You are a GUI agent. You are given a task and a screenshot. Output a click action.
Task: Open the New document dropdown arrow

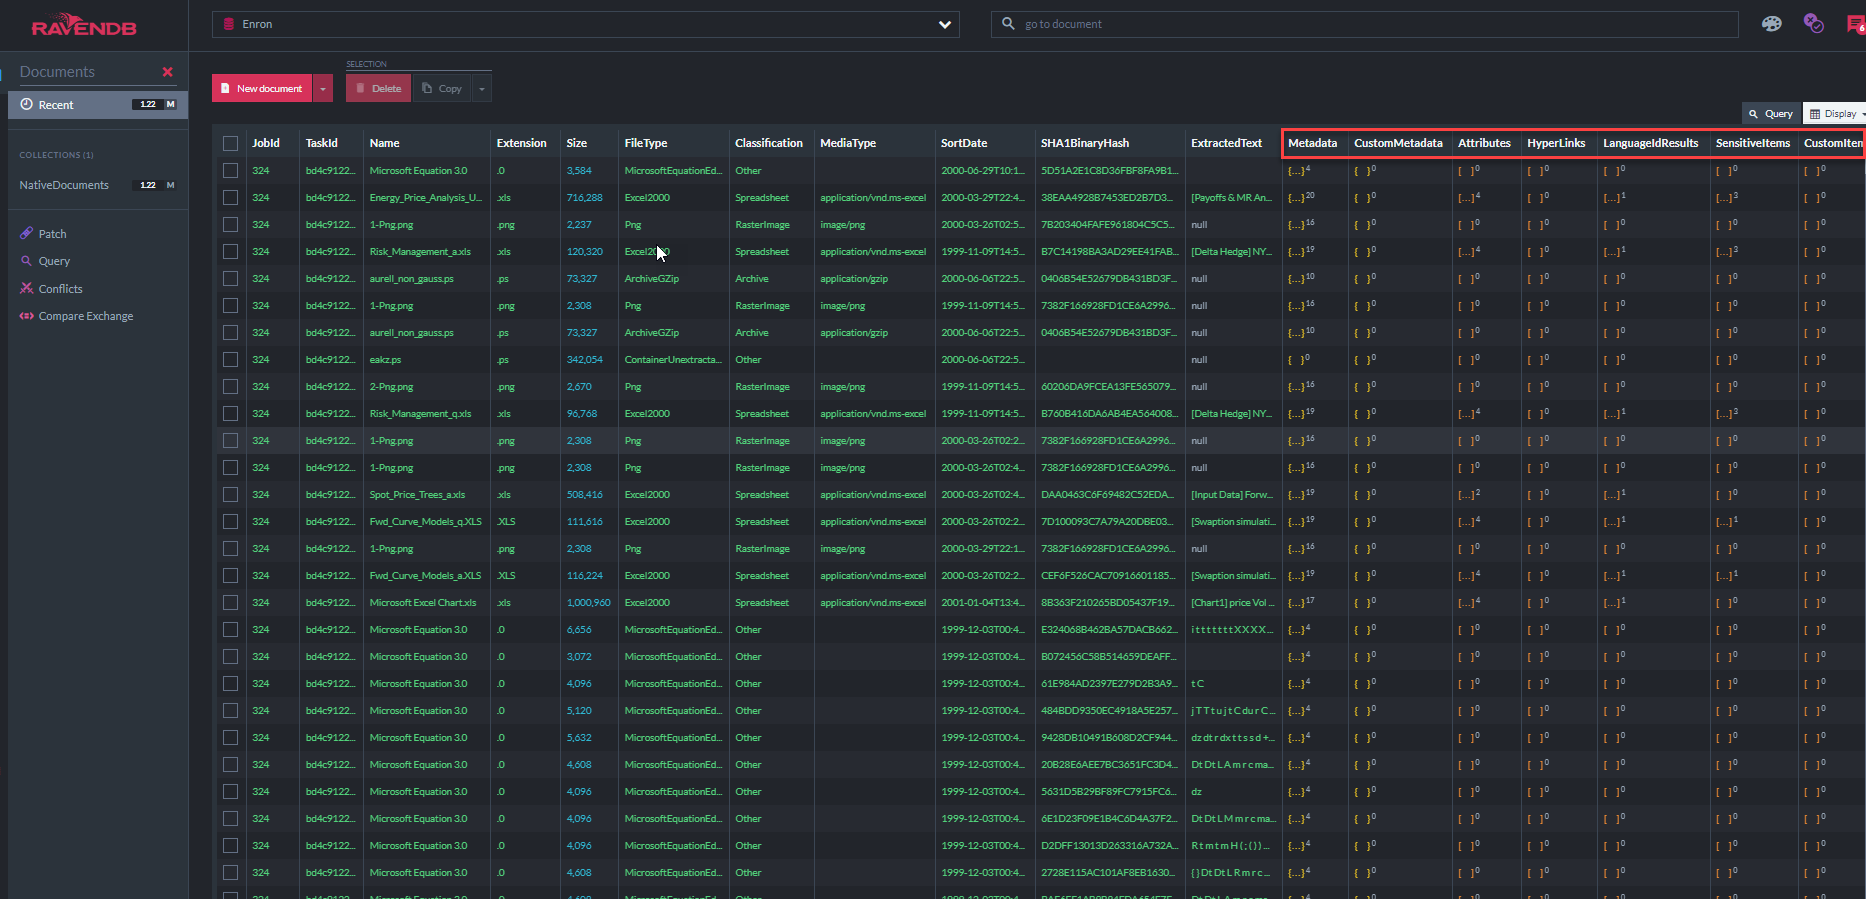[323, 89]
